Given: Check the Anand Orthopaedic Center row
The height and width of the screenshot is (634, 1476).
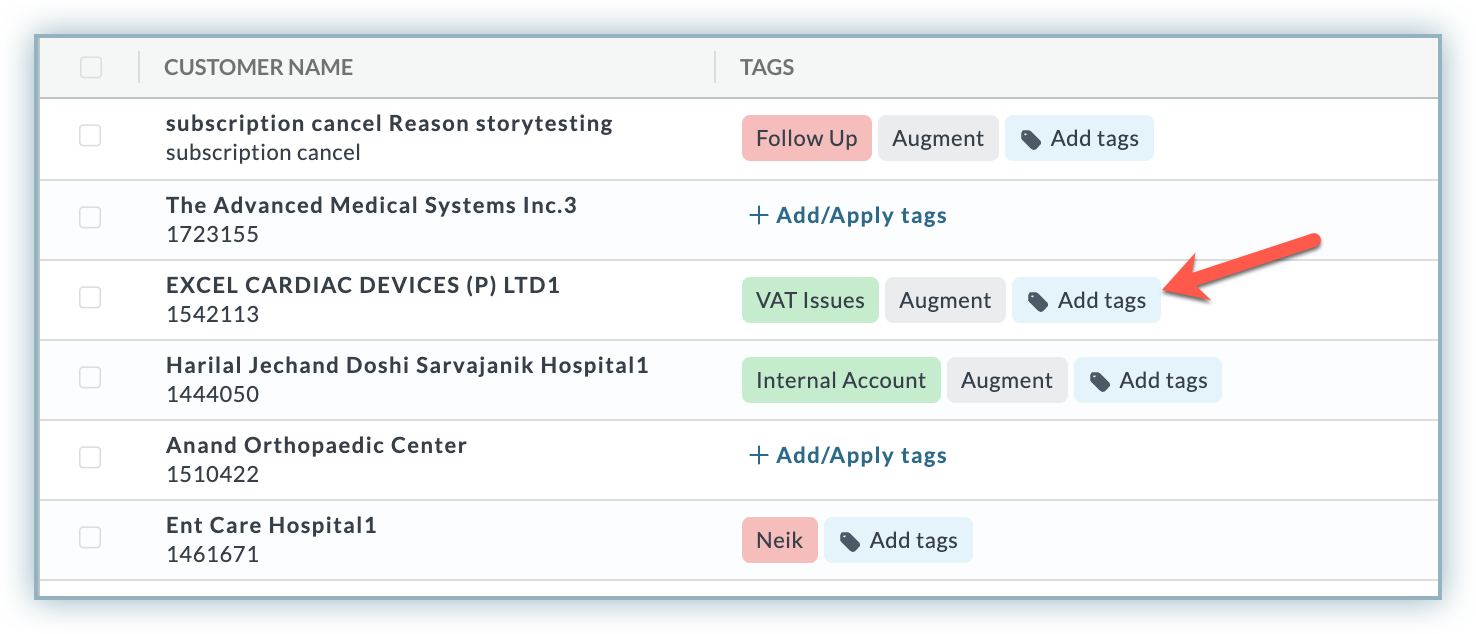Looking at the screenshot, I should (x=90, y=457).
